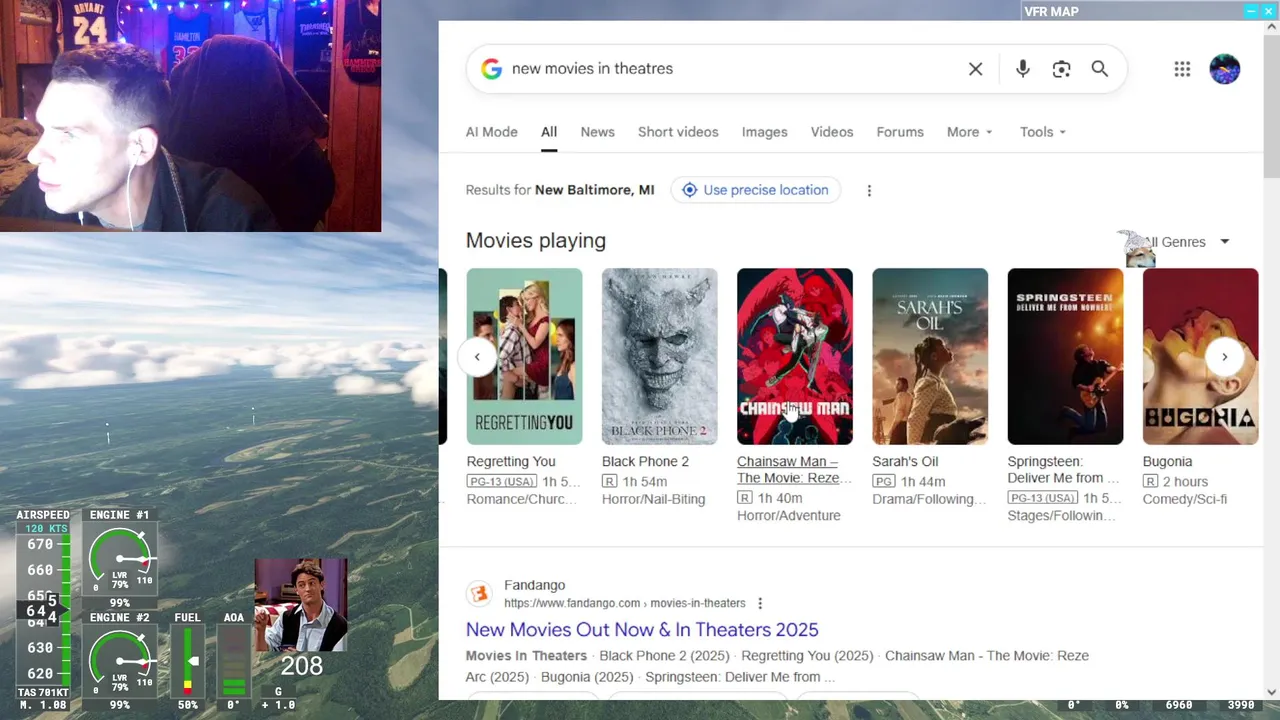Open the Google account profile avatar
The image size is (1280, 720).
point(1225,69)
